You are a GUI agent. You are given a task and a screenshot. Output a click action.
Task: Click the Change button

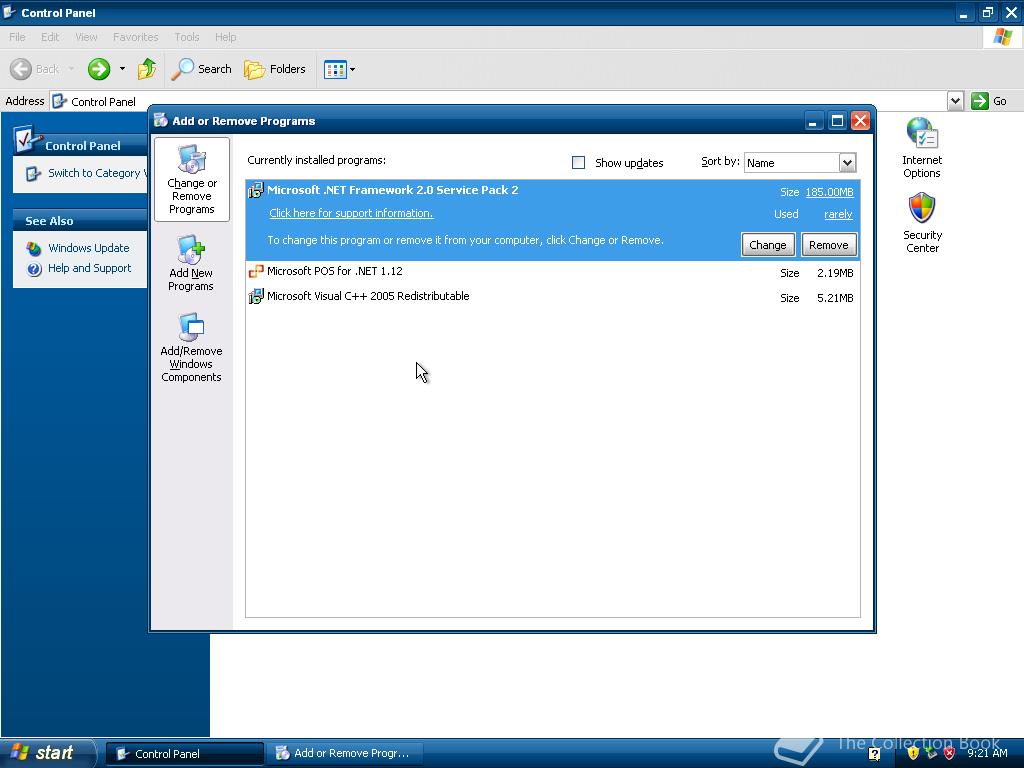pos(767,245)
